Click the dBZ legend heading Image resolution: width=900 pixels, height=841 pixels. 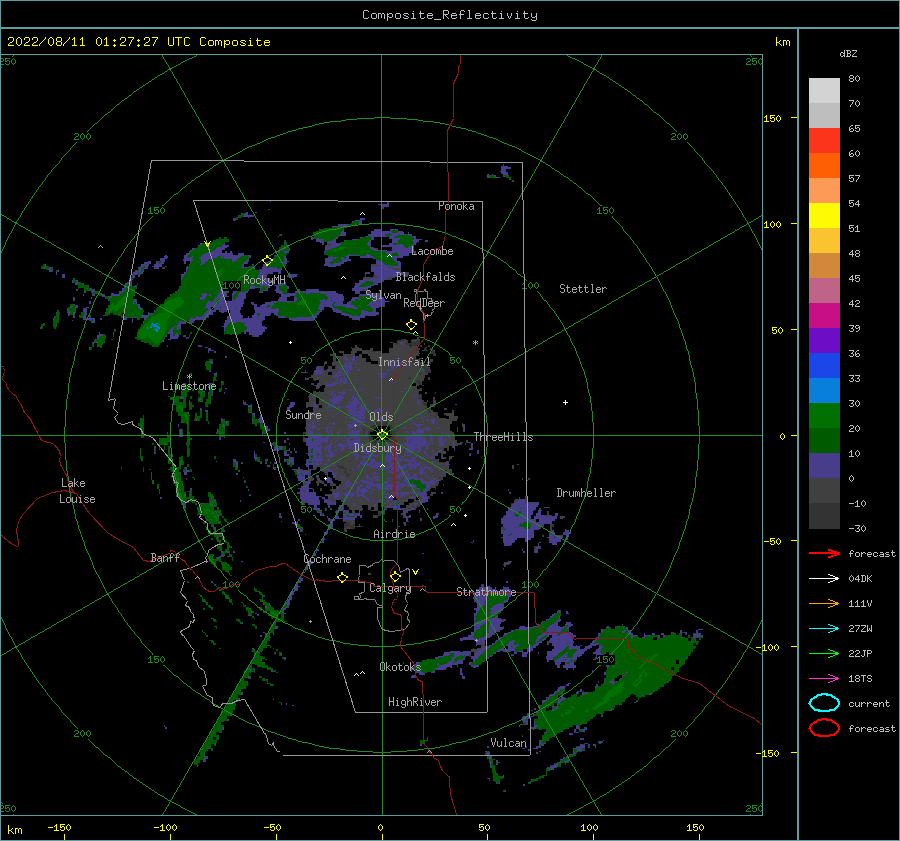point(848,53)
